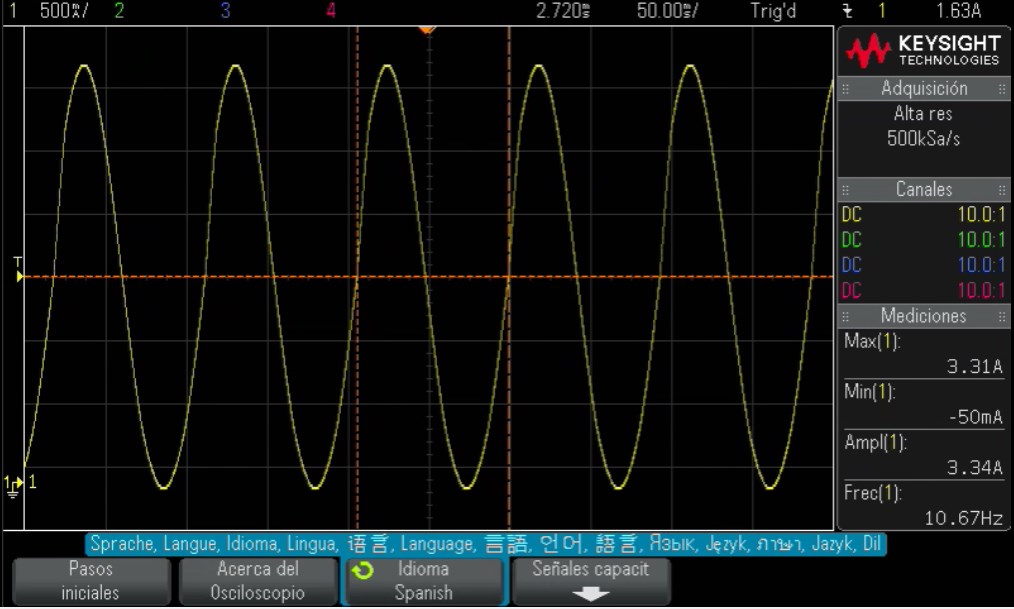Select the Mediciones panel header
Viewport: 1014px width, 609px height.
[923, 316]
